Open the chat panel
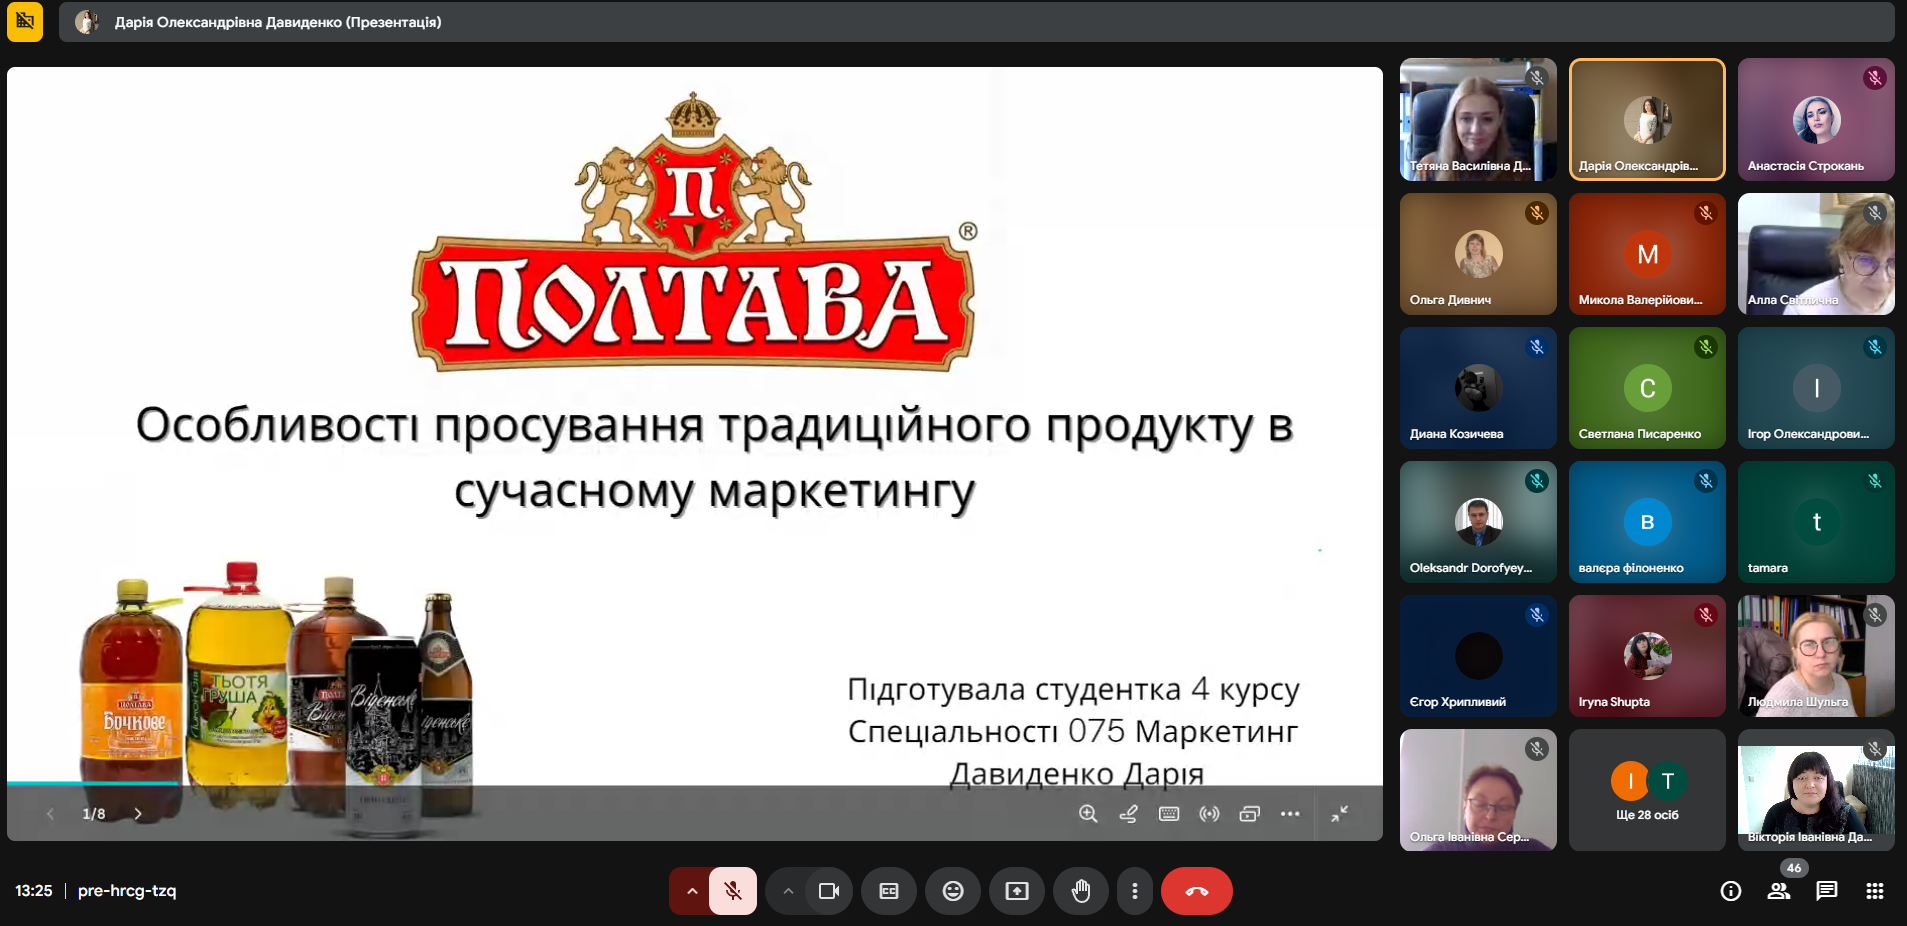 click(1827, 891)
